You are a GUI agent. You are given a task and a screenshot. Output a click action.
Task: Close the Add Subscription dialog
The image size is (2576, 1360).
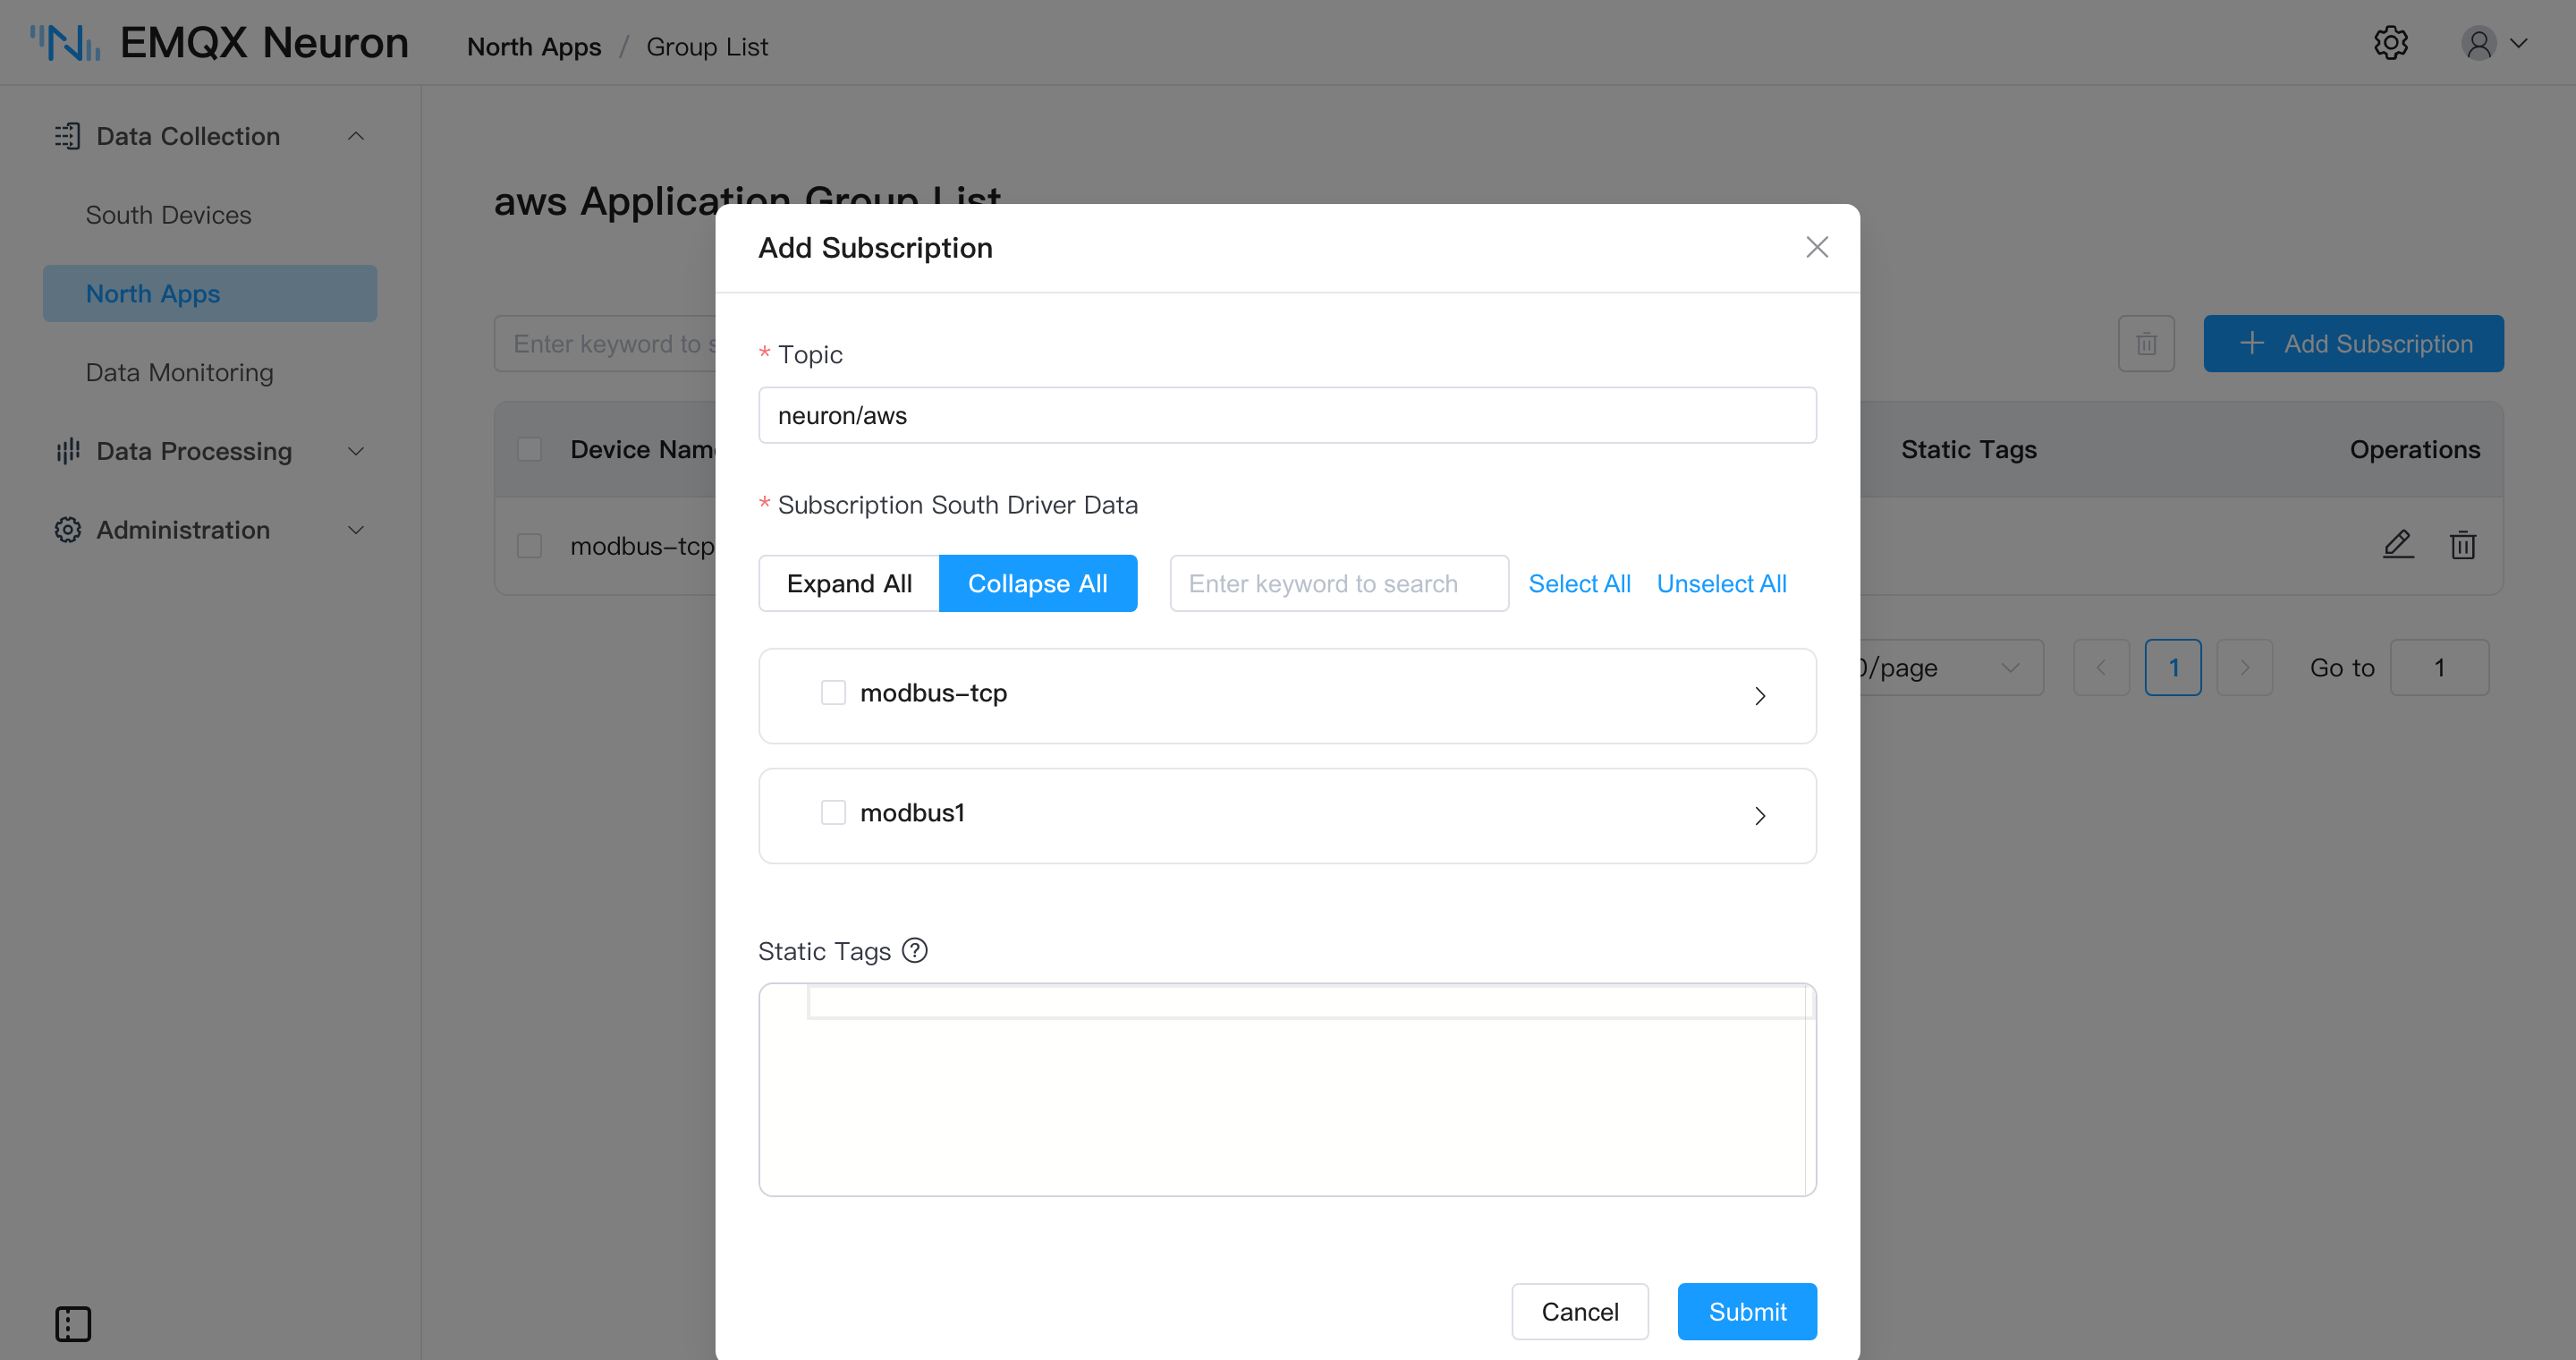[x=1817, y=247]
